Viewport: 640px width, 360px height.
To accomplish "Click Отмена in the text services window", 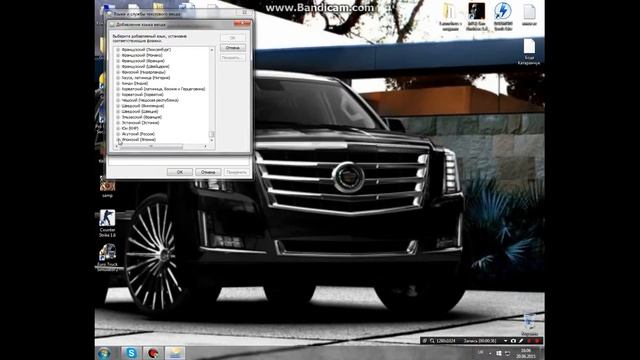I will pyautogui.click(x=208, y=172).
